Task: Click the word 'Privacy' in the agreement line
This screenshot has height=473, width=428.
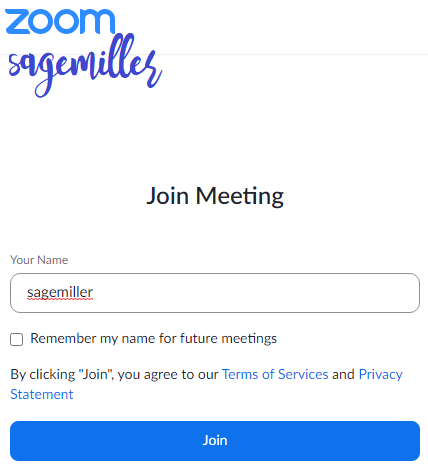Action: (380, 374)
